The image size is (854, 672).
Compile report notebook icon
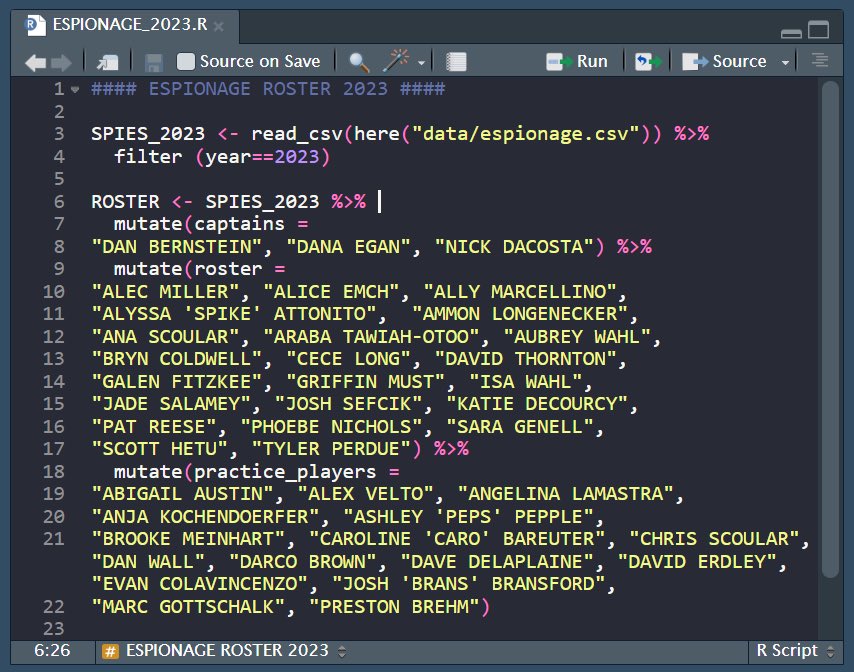click(x=456, y=62)
